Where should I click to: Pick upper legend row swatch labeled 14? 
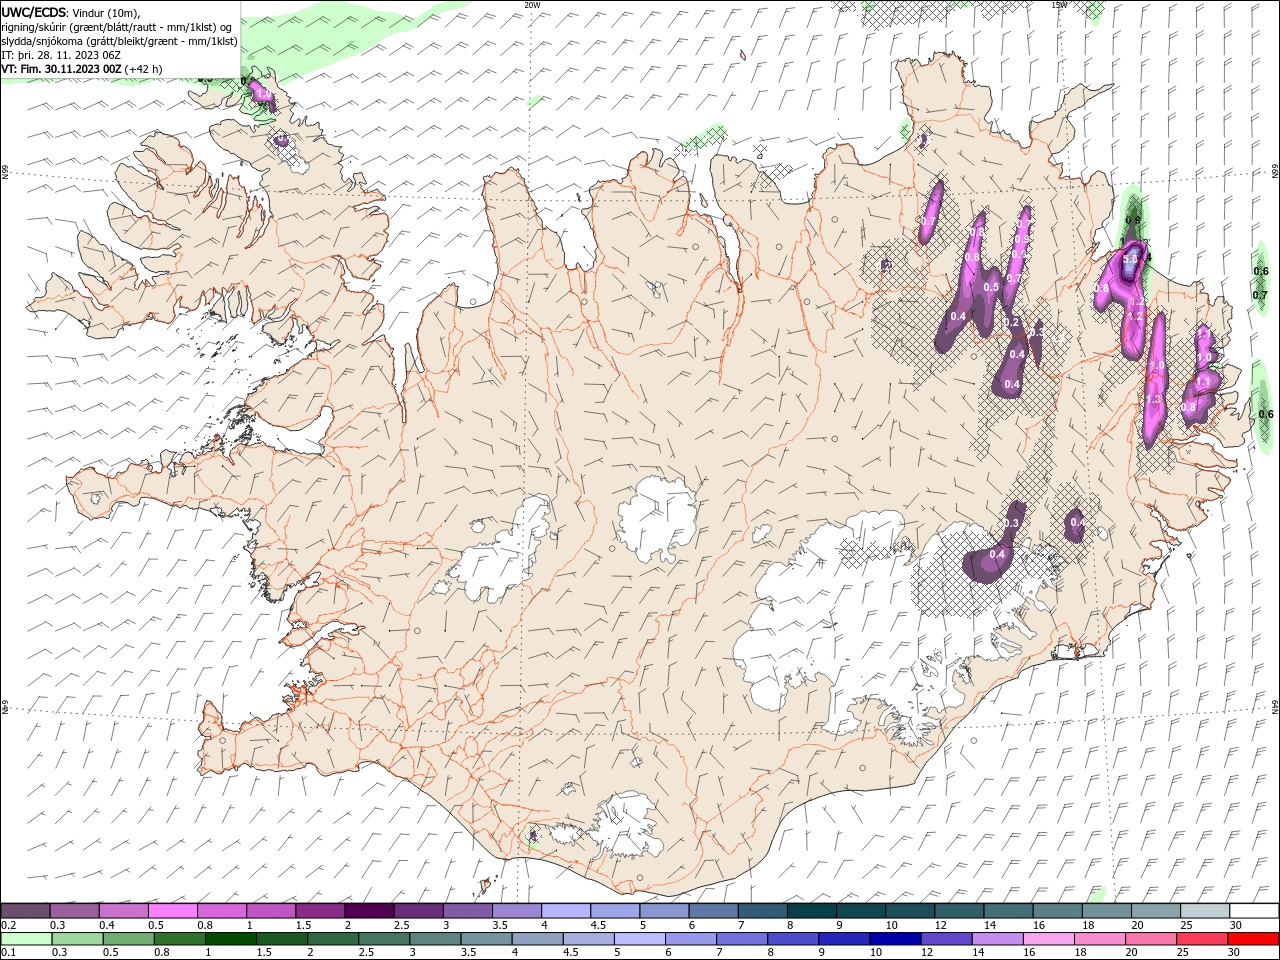pyautogui.click(x=1009, y=911)
